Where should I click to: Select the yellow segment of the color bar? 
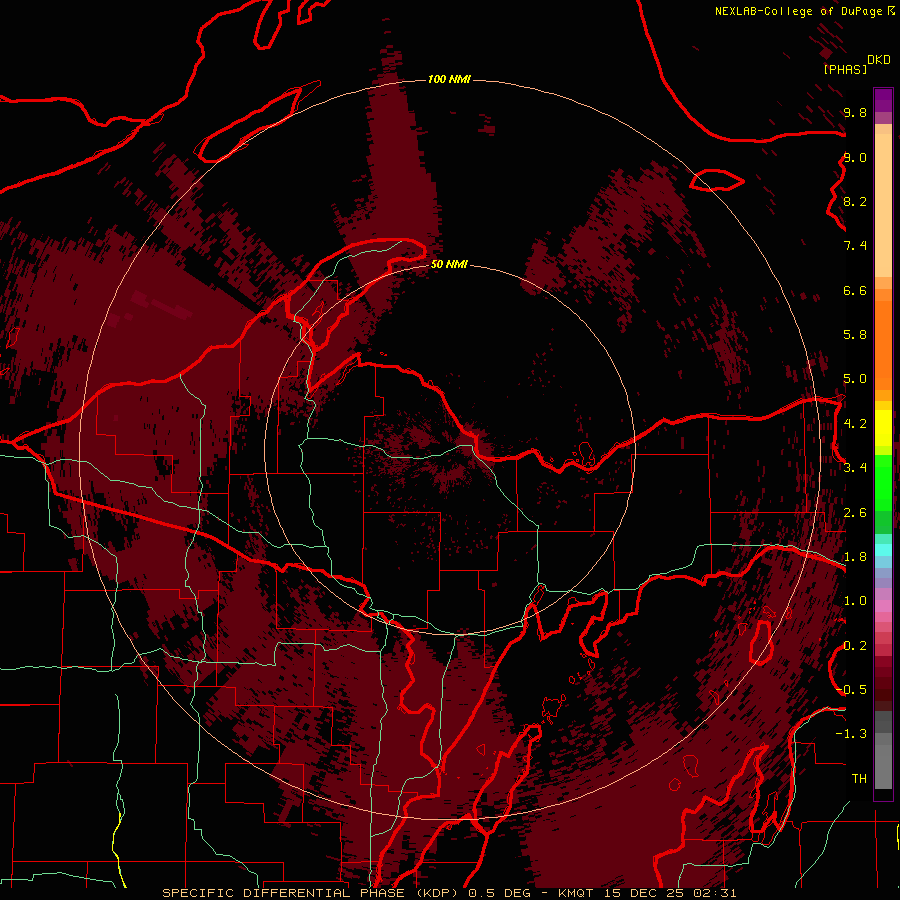pyautogui.click(x=883, y=428)
